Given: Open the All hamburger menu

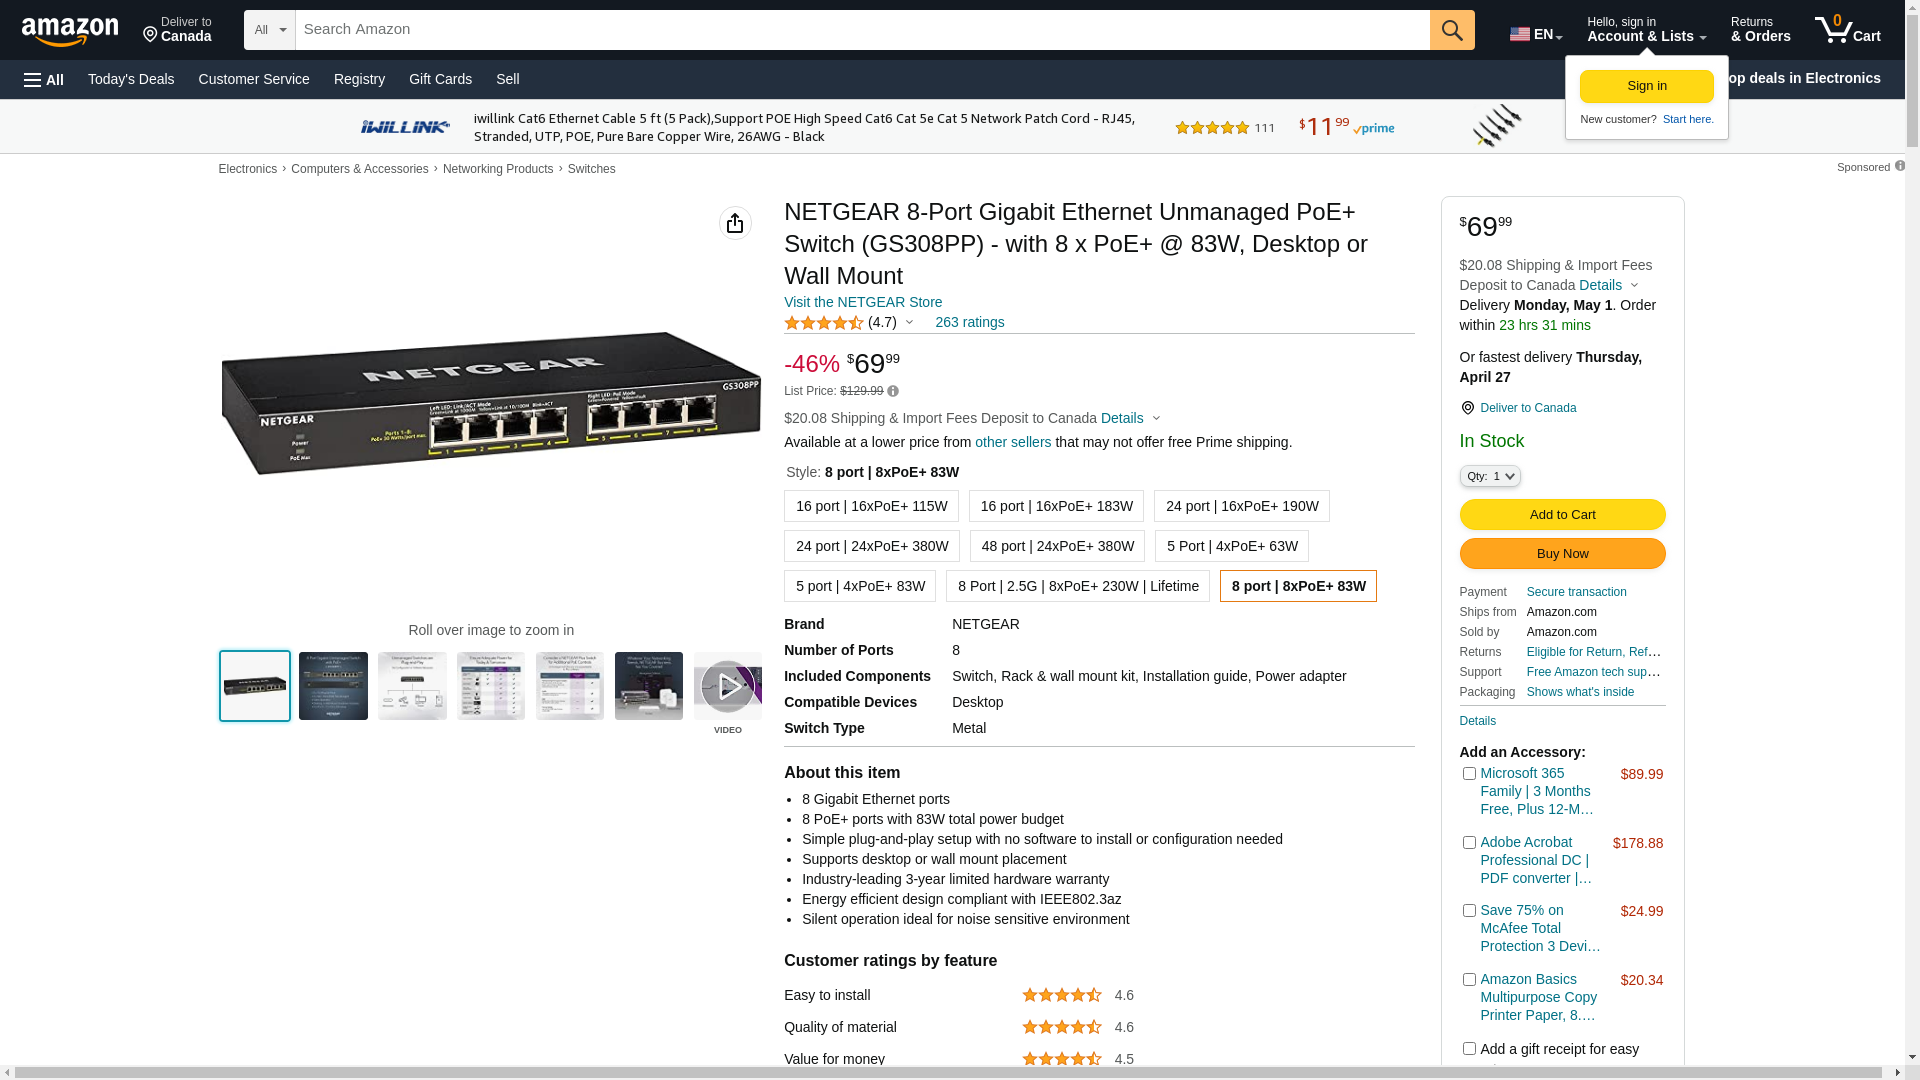Looking at the screenshot, I should pyautogui.click(x=44, y=80).
